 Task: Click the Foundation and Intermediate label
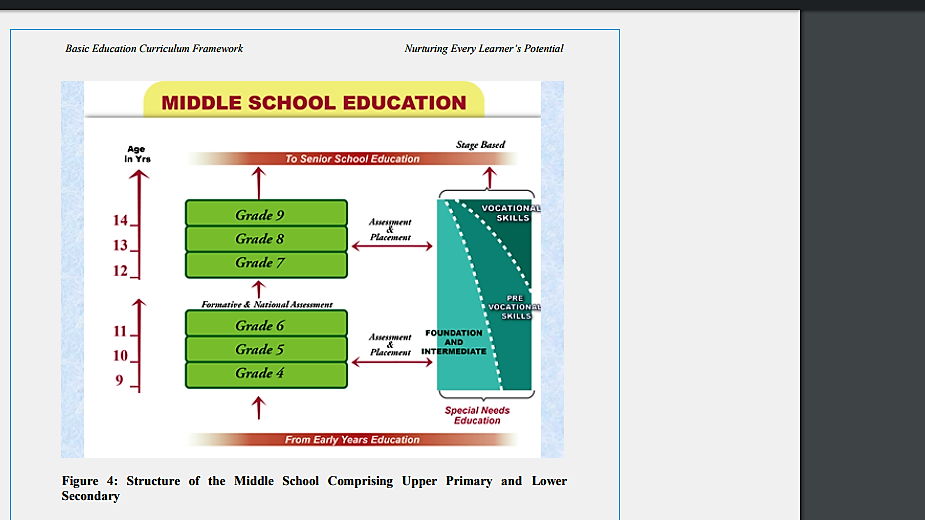coord(455,342)
